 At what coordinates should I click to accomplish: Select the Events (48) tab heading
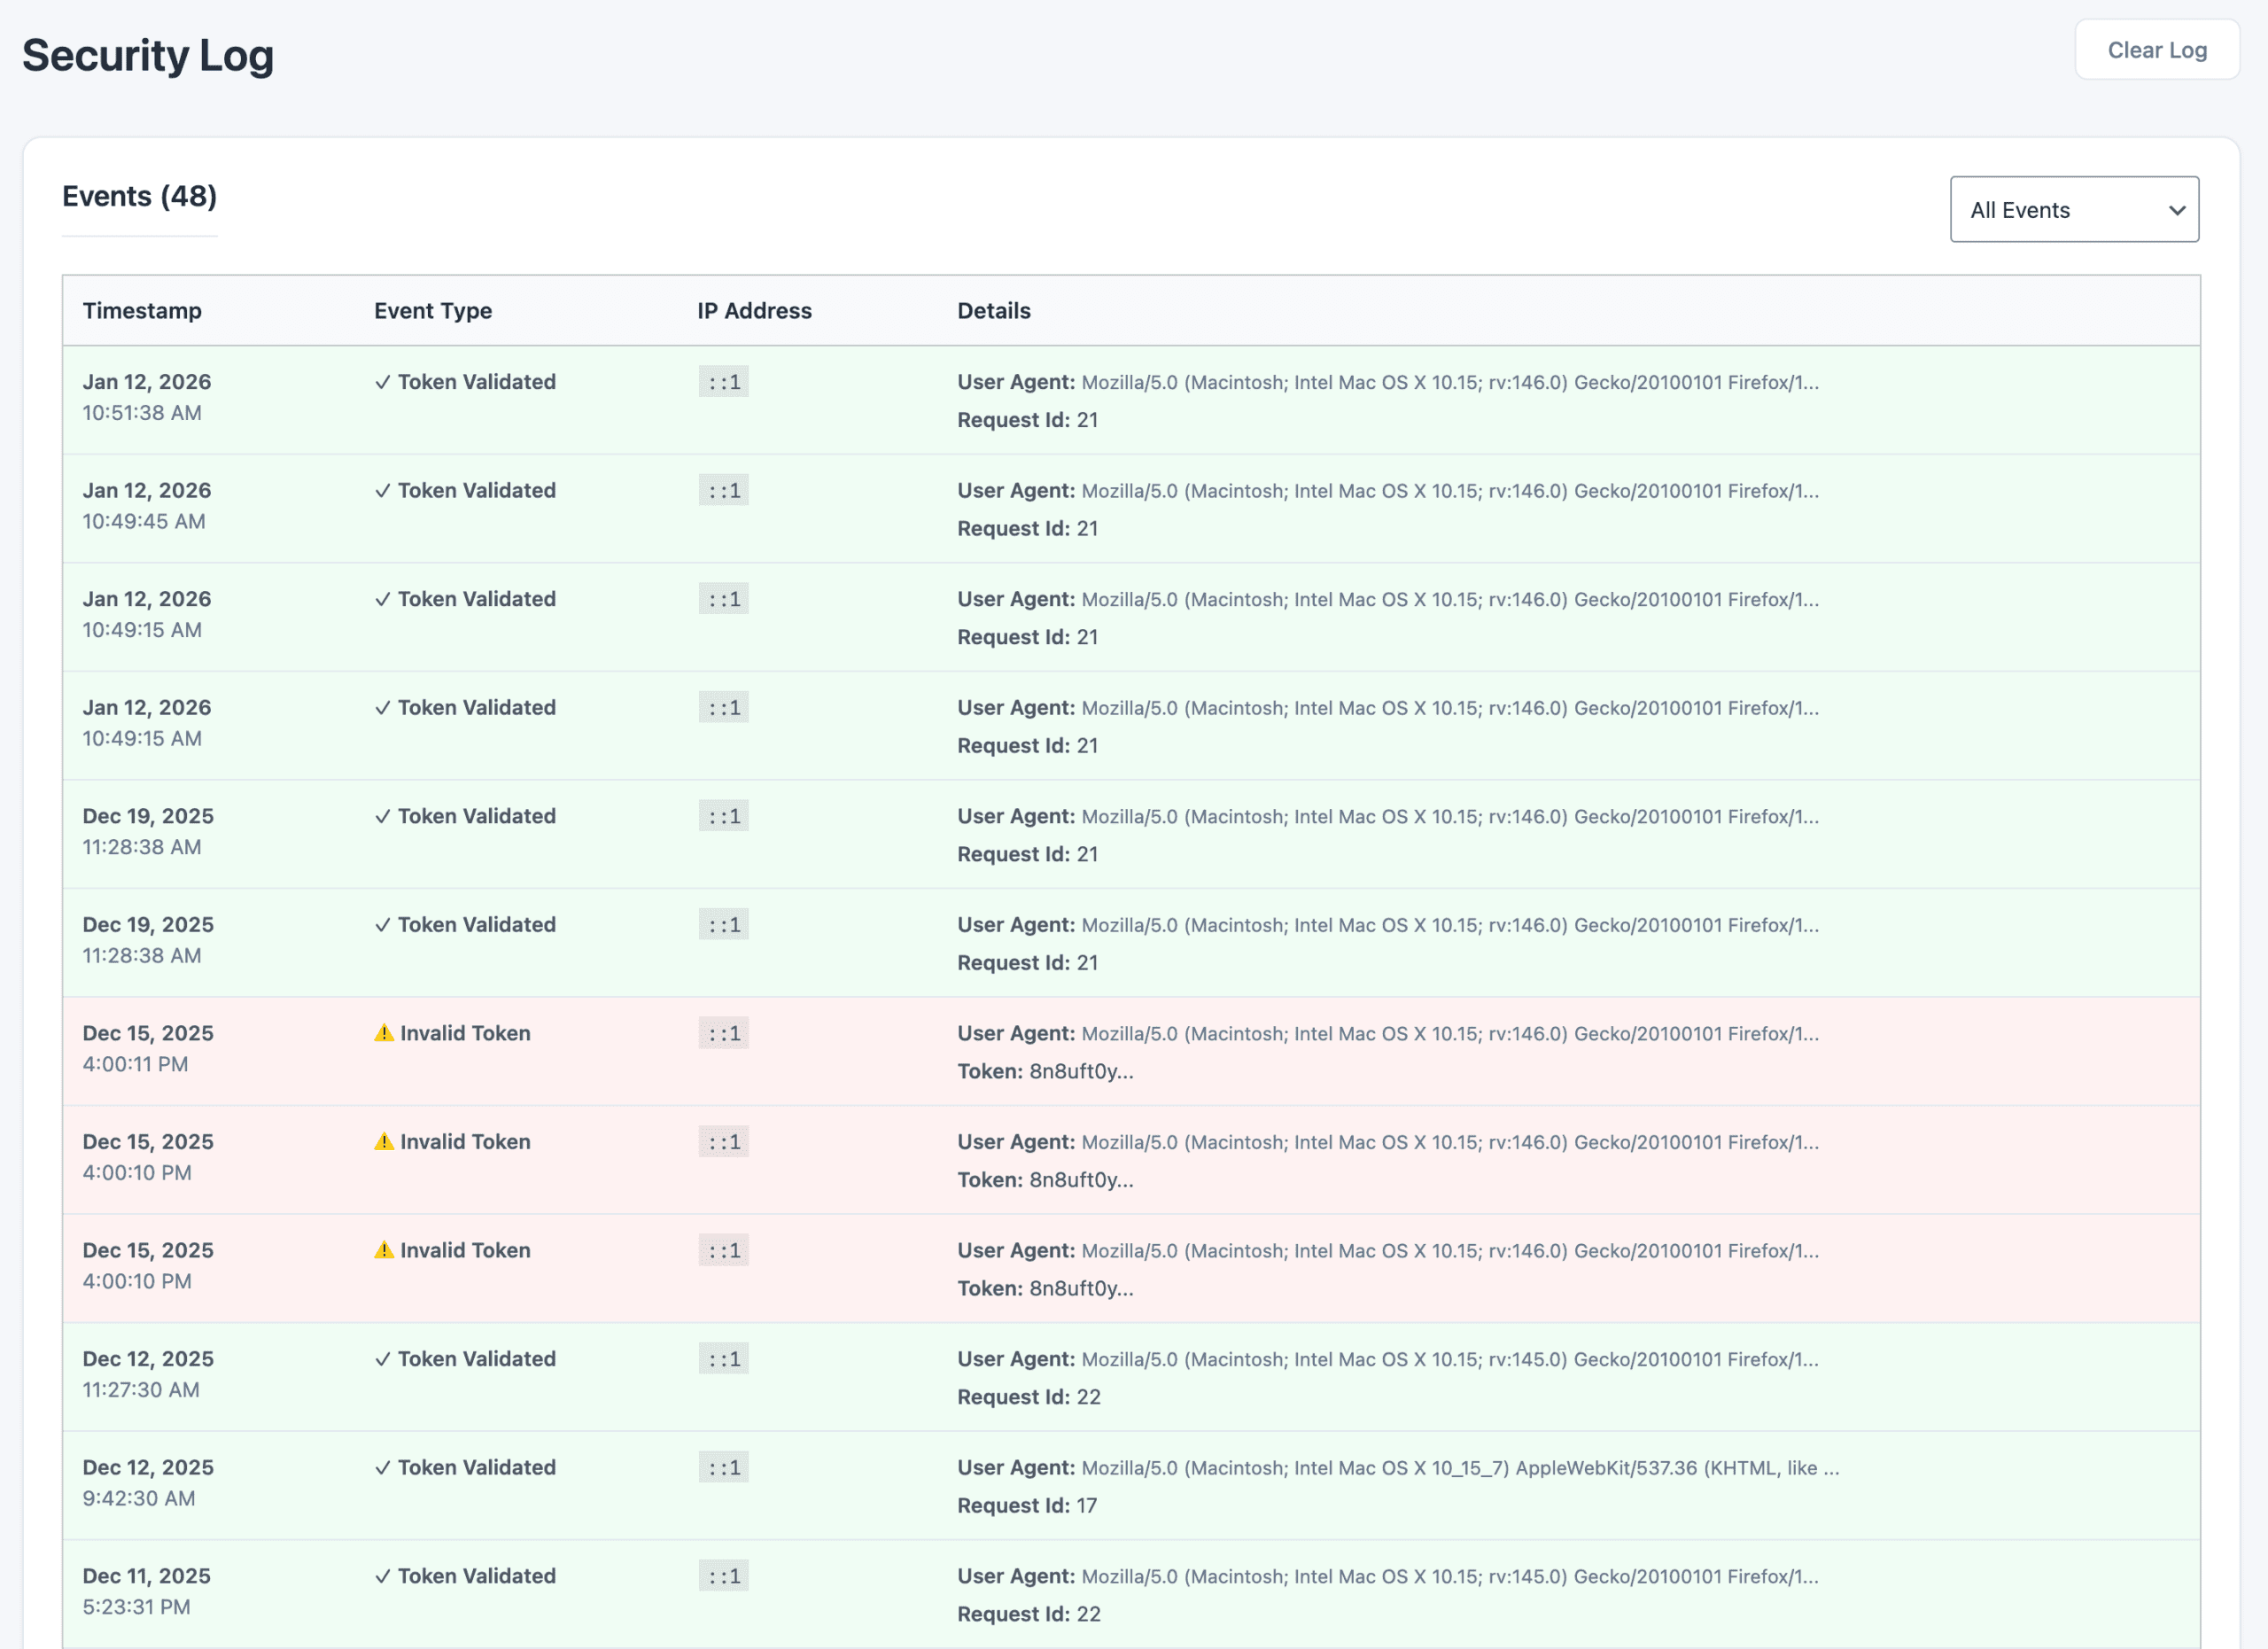140,197
